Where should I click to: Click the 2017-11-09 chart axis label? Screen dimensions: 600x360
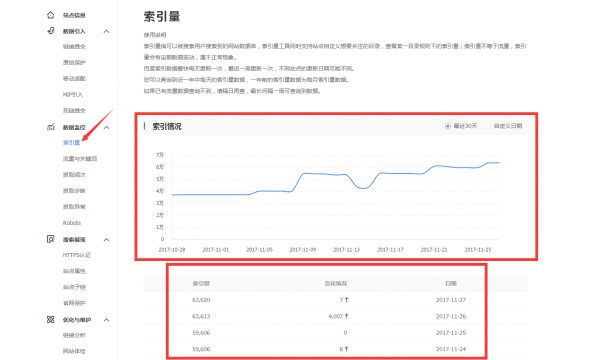coord(303,249)
